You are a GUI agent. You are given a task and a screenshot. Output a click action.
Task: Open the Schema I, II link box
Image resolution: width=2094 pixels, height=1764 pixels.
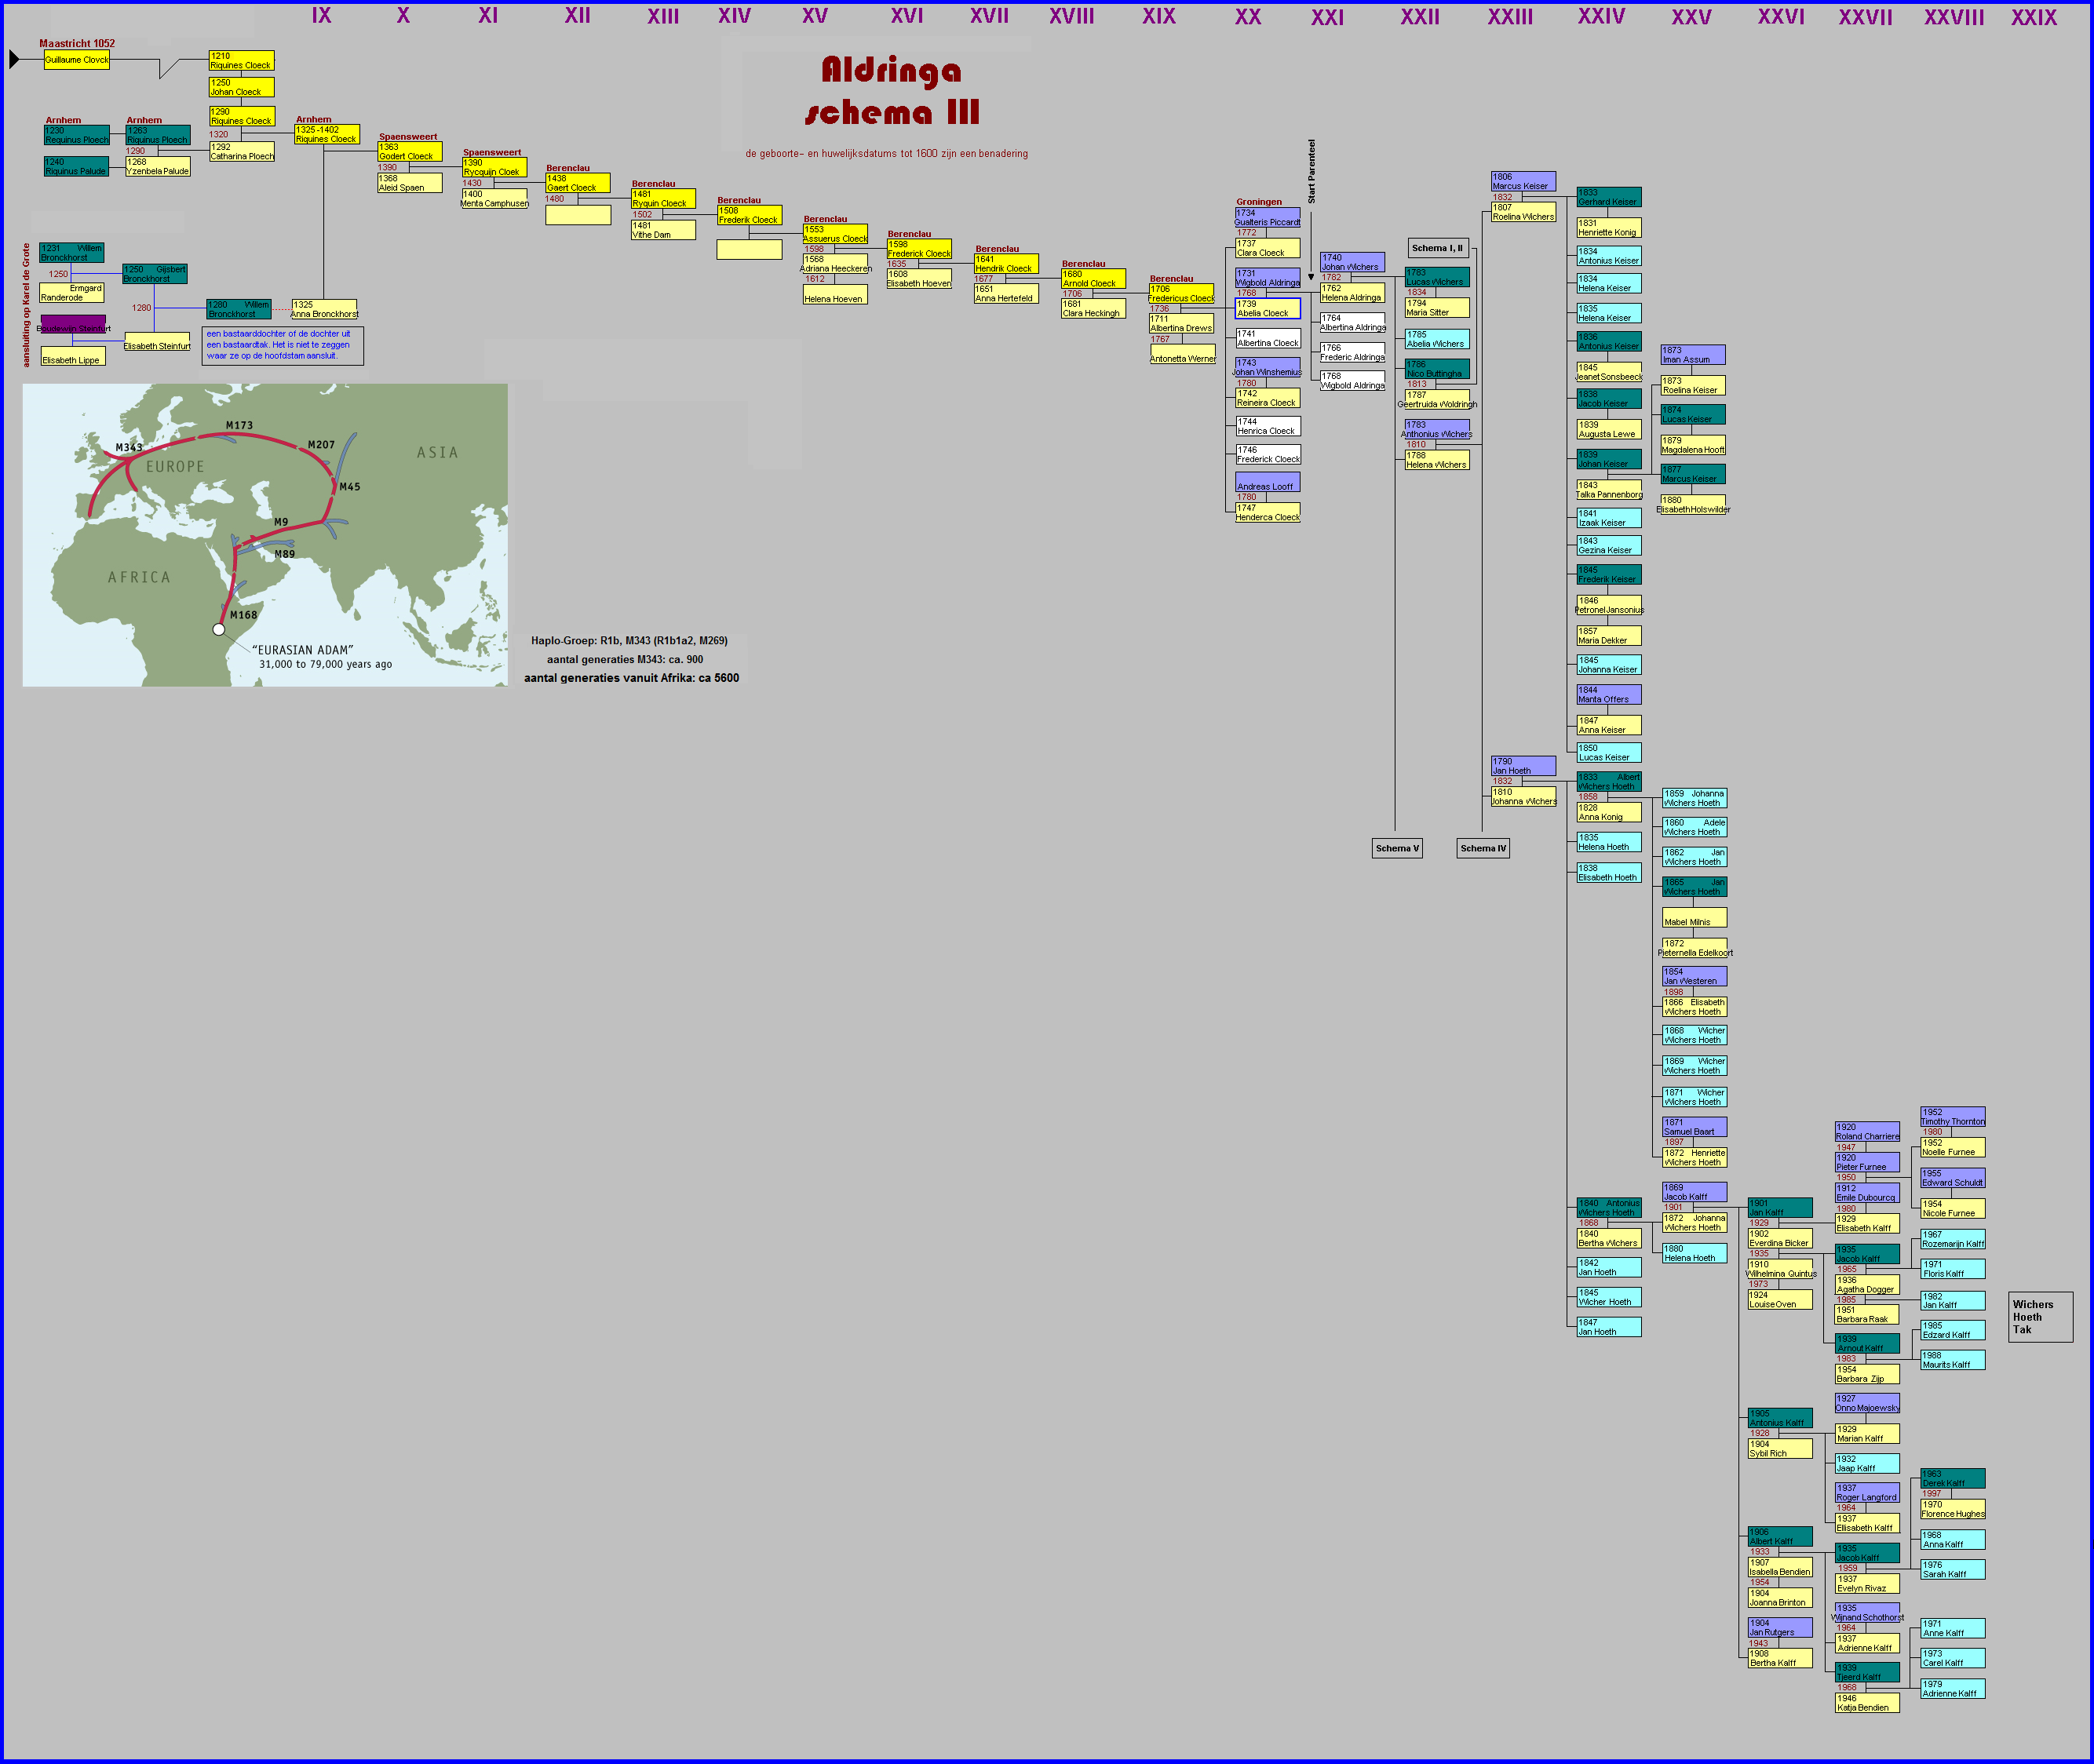tap(1437, 248)
